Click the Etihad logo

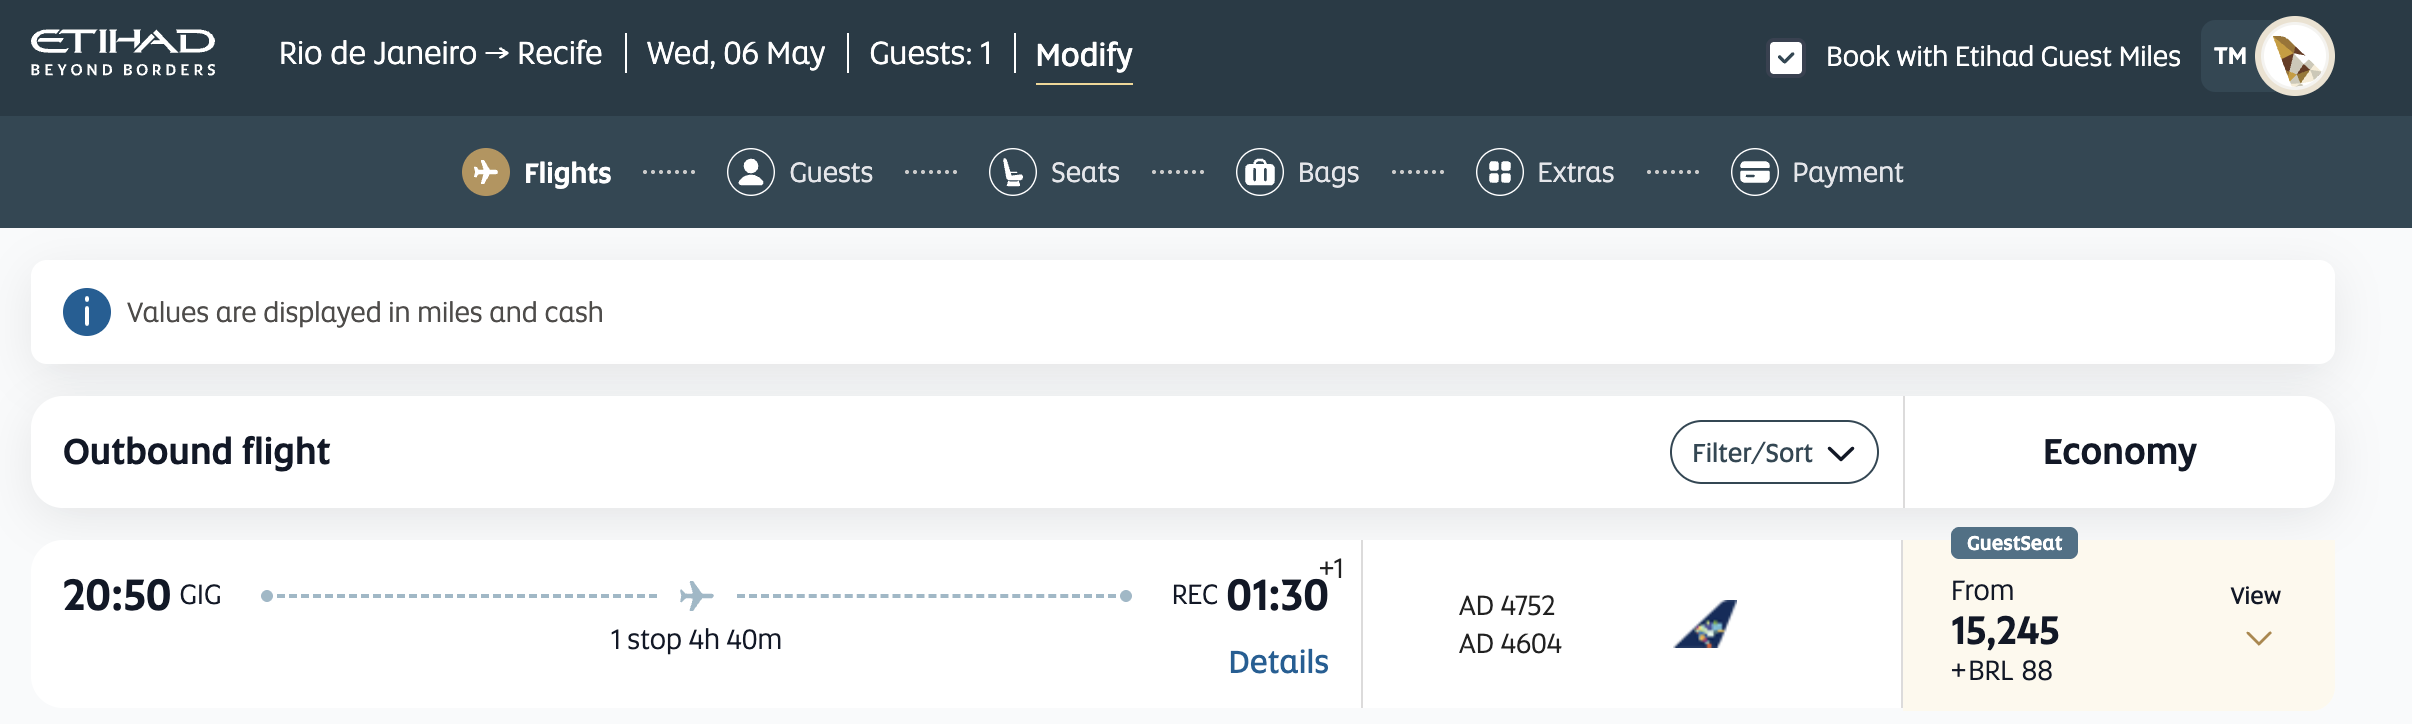(123, 53)
